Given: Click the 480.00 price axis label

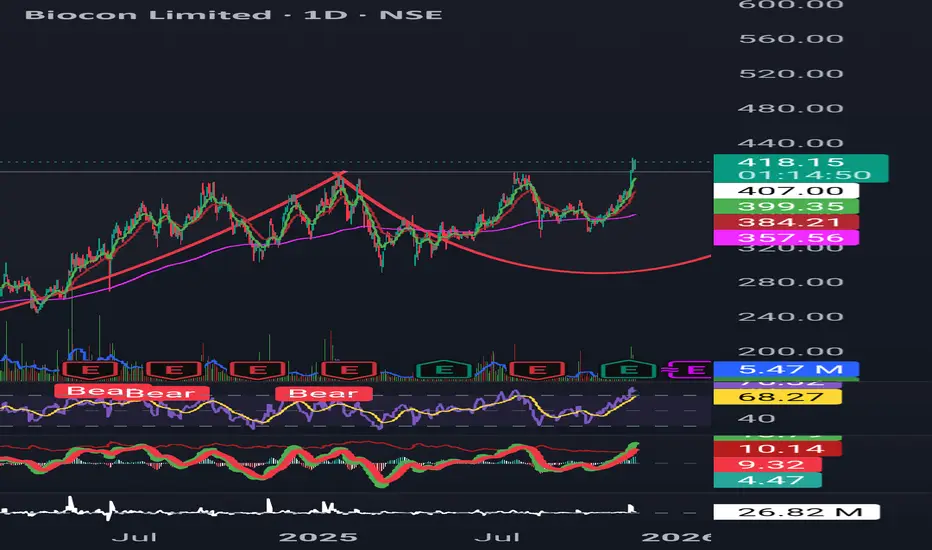Looking at the screenshot, I should coord(791,108).
